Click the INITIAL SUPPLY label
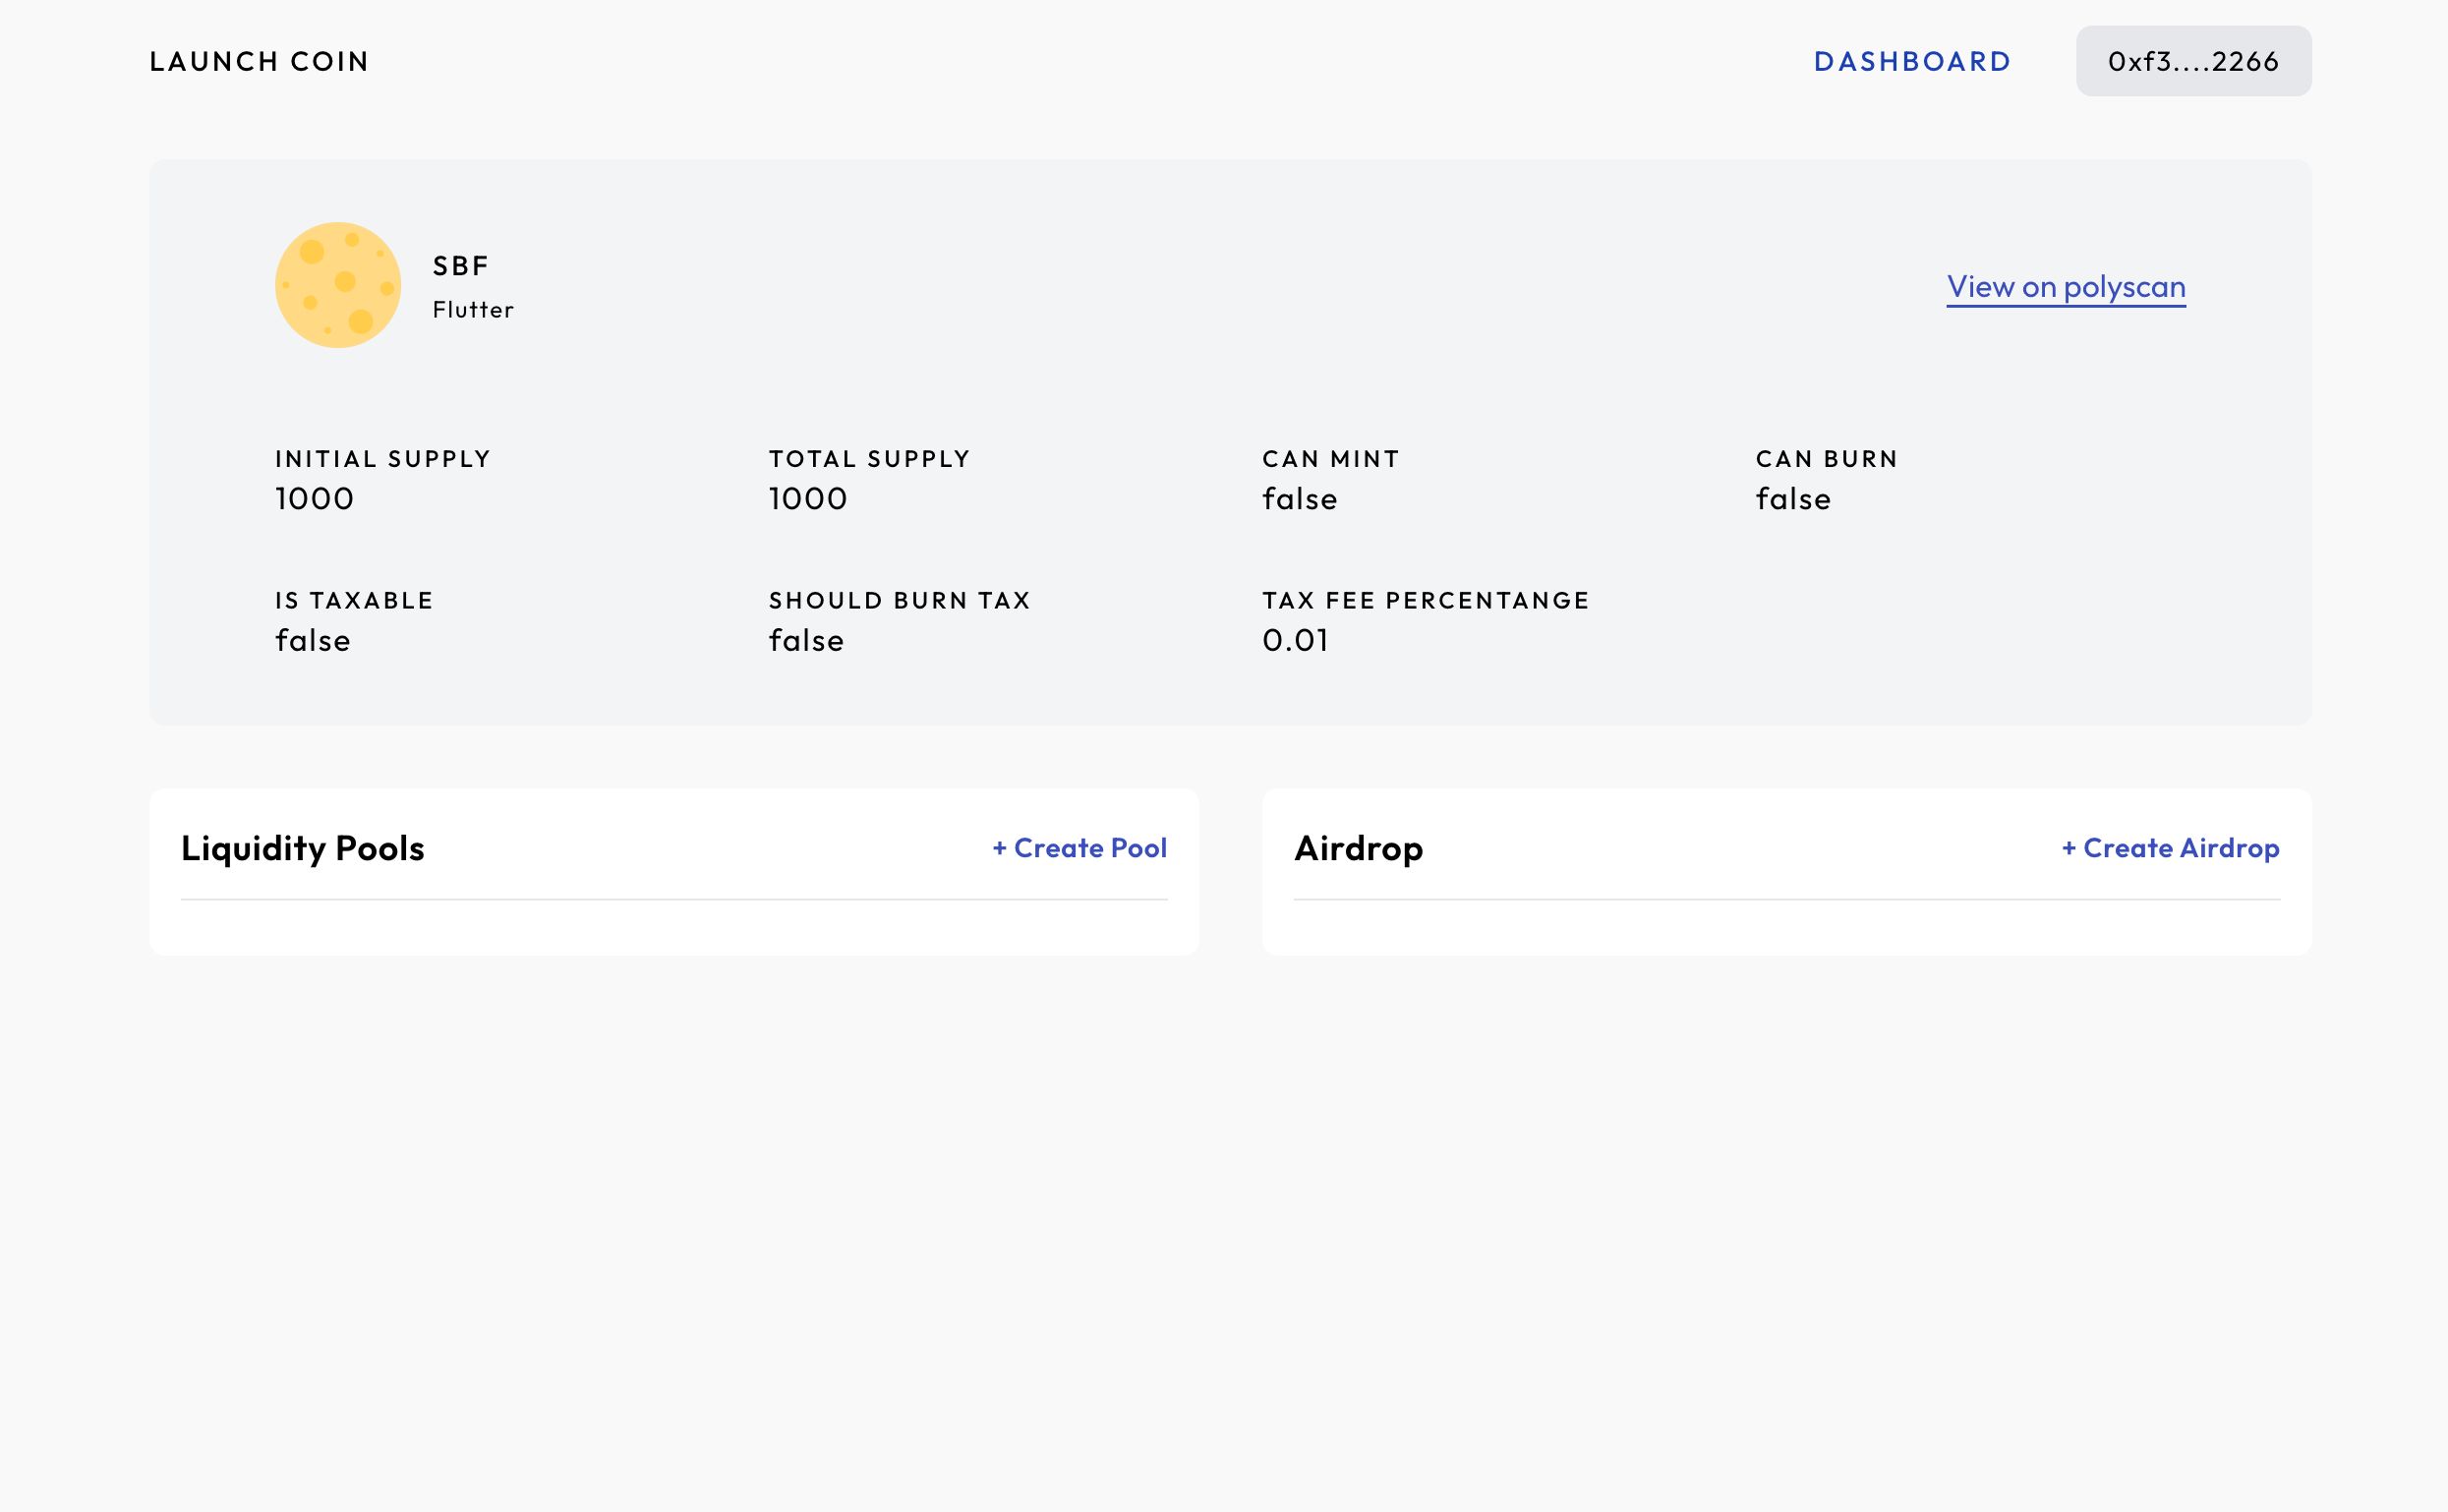 click(383, 459)
